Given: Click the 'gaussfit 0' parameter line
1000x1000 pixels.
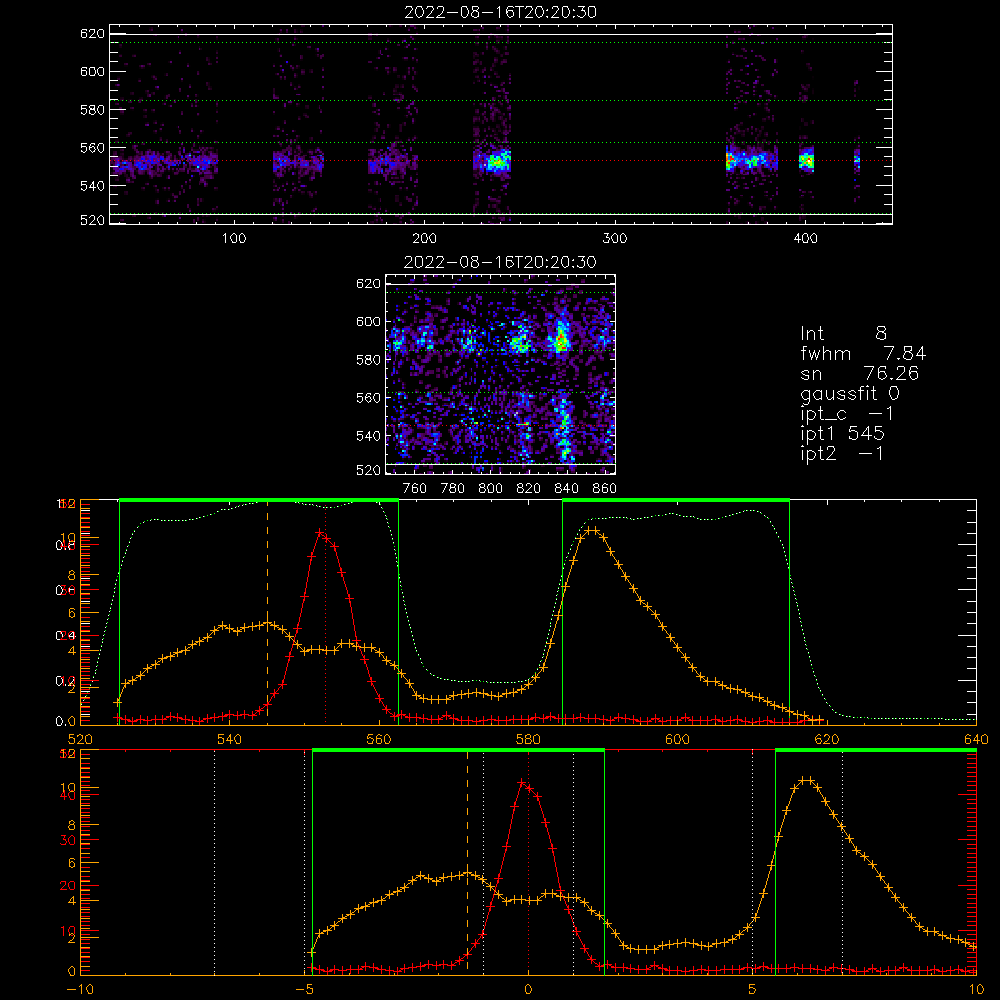Looking at the screenshot, I should pyautogui.click(x=850, y=393).
